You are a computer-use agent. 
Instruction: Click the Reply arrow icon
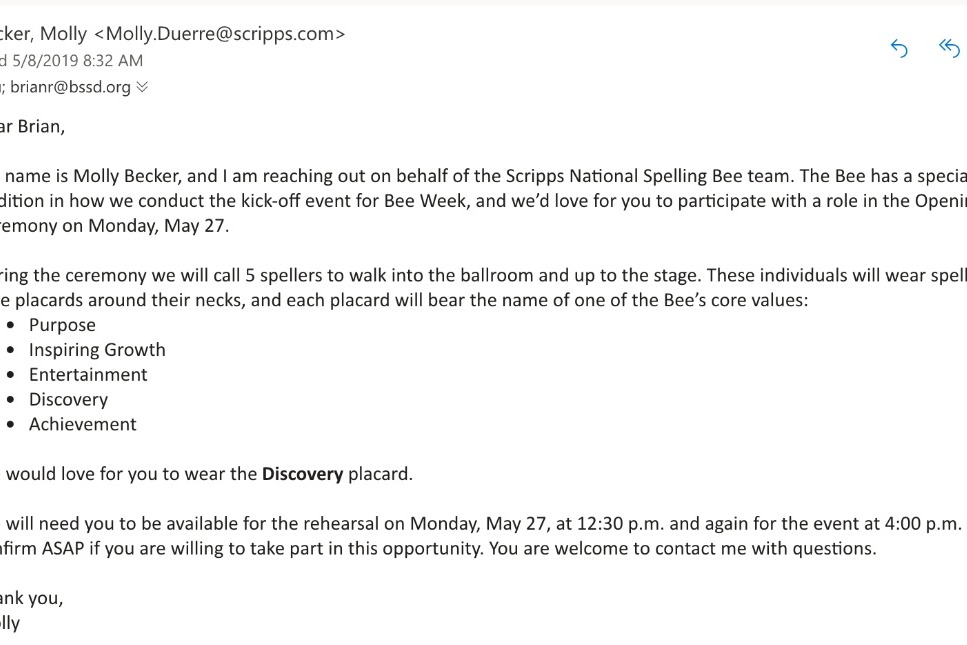(x=899, y=48)
